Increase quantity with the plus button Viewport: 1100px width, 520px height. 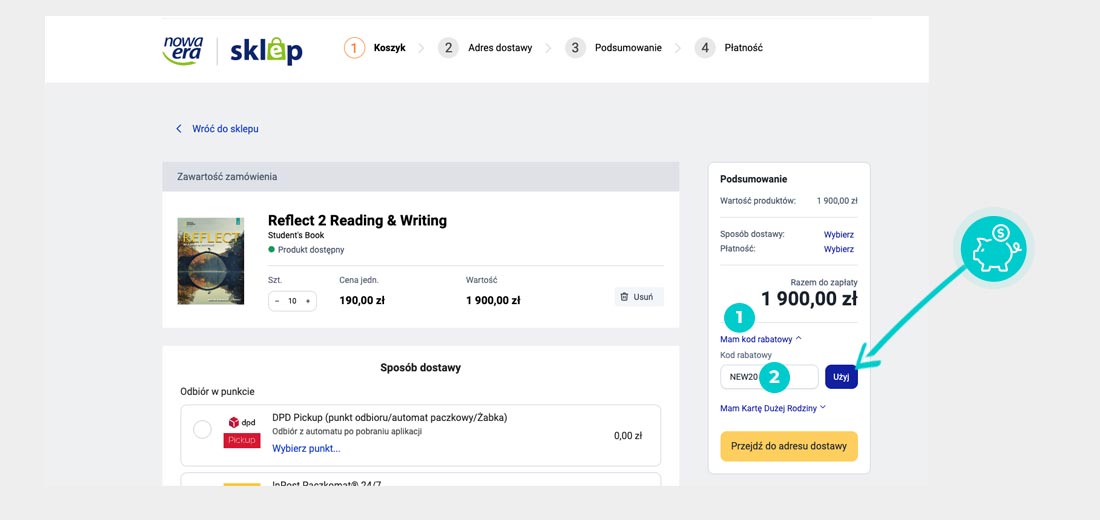[308, 301]
